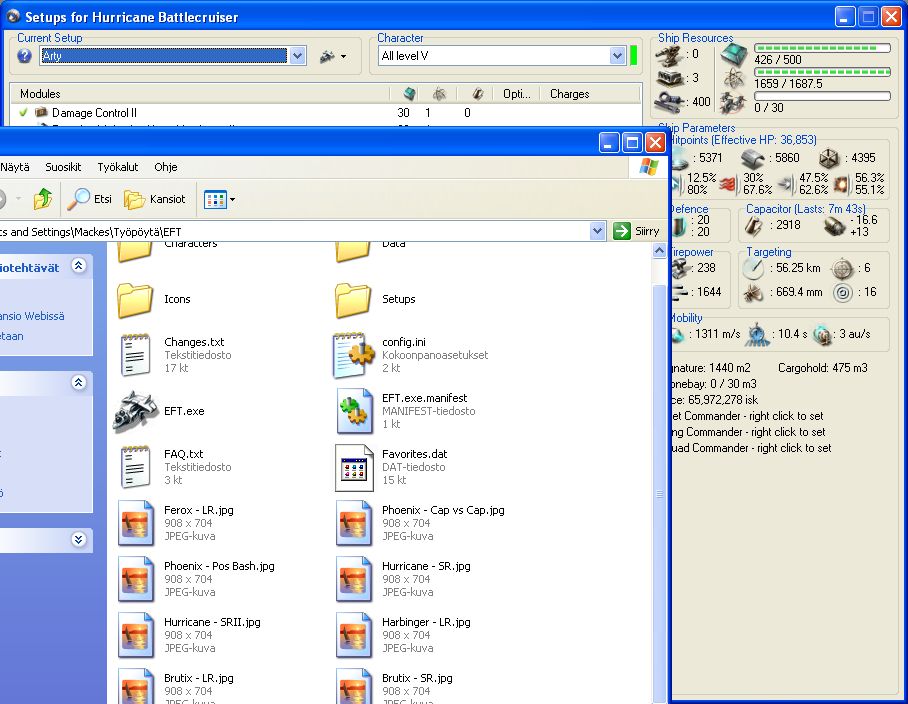Click the 'ansio Webissä' task pane link
The width and height of the screenshot is (908, 704).
[32, 316]
